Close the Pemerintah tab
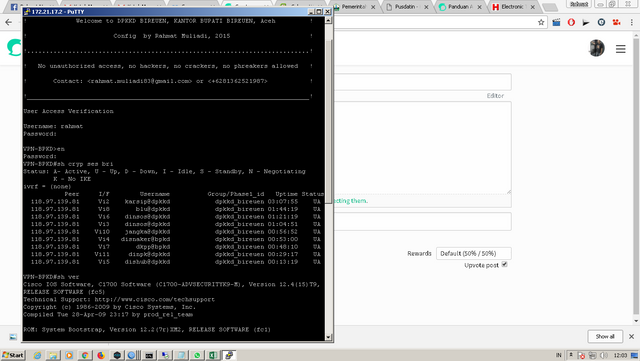Image resolution: width=640 pixels, height=361 pixels. (373, 7)
